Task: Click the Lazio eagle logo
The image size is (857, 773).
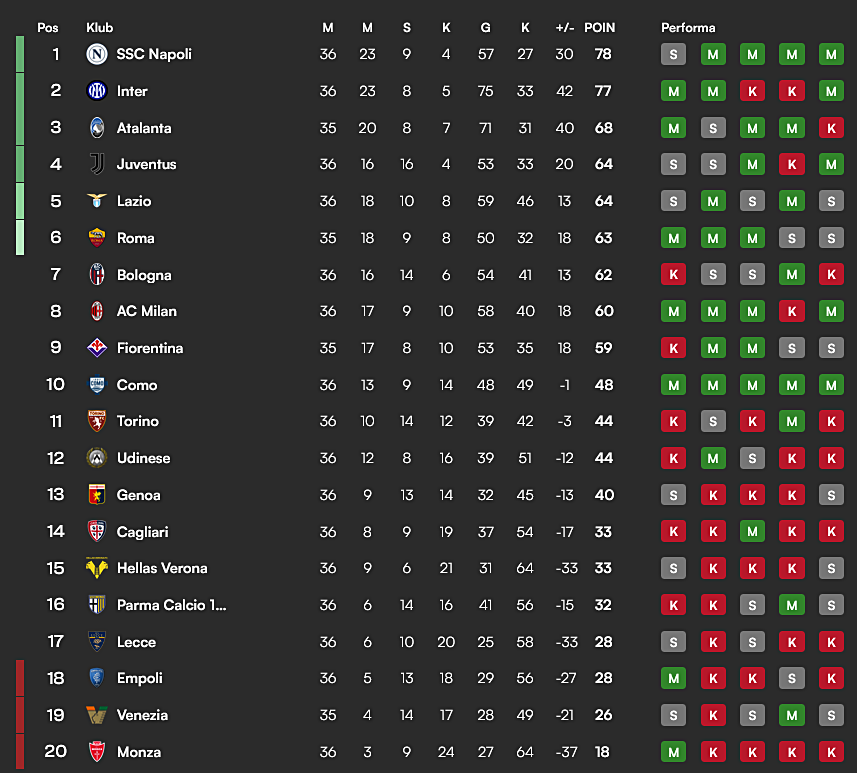Action: (97, 201)
